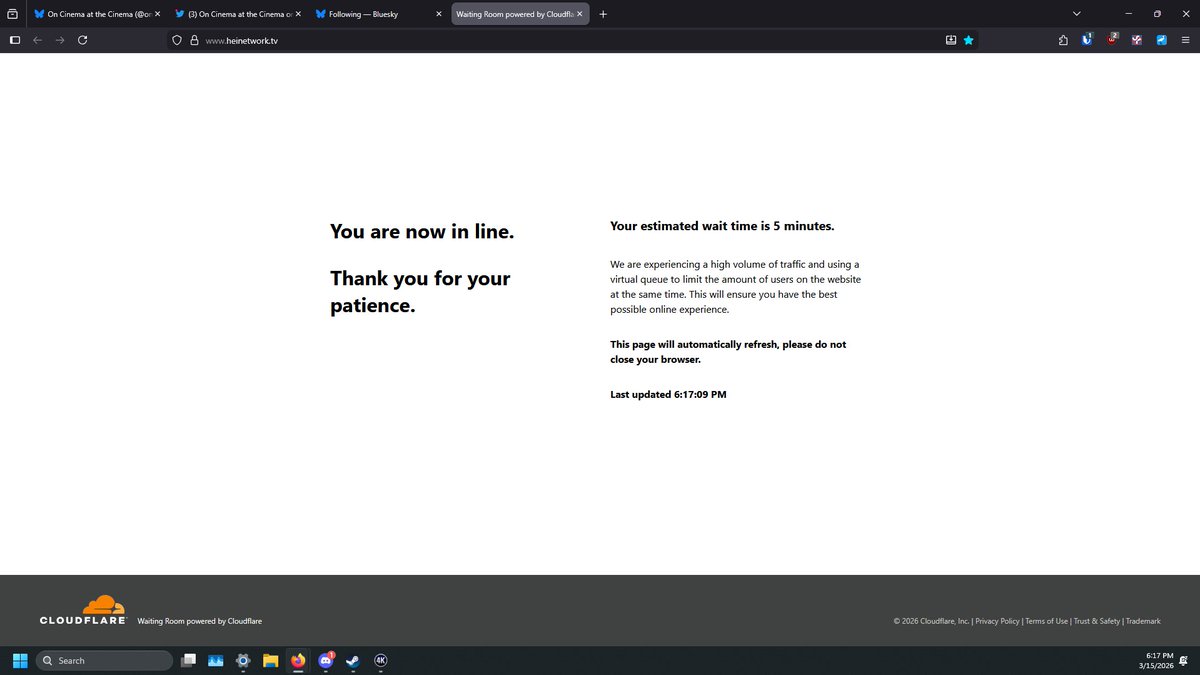Viewport: 1200px width, 675px height.
Task: Switch to (3) On Cinema Twitter tab
Action: (x=237, y=14)
